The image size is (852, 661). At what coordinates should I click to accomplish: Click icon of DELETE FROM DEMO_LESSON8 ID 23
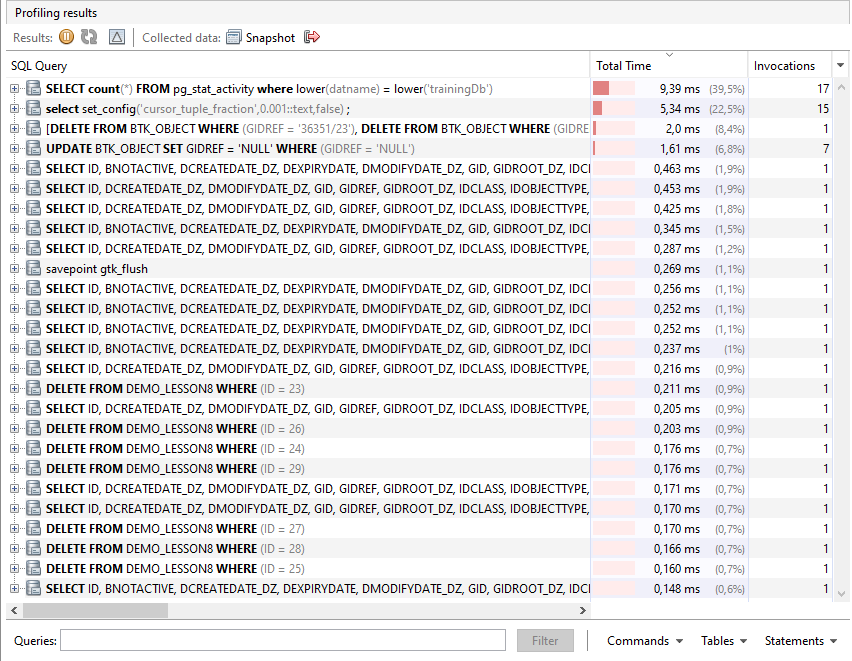[33, 389]
